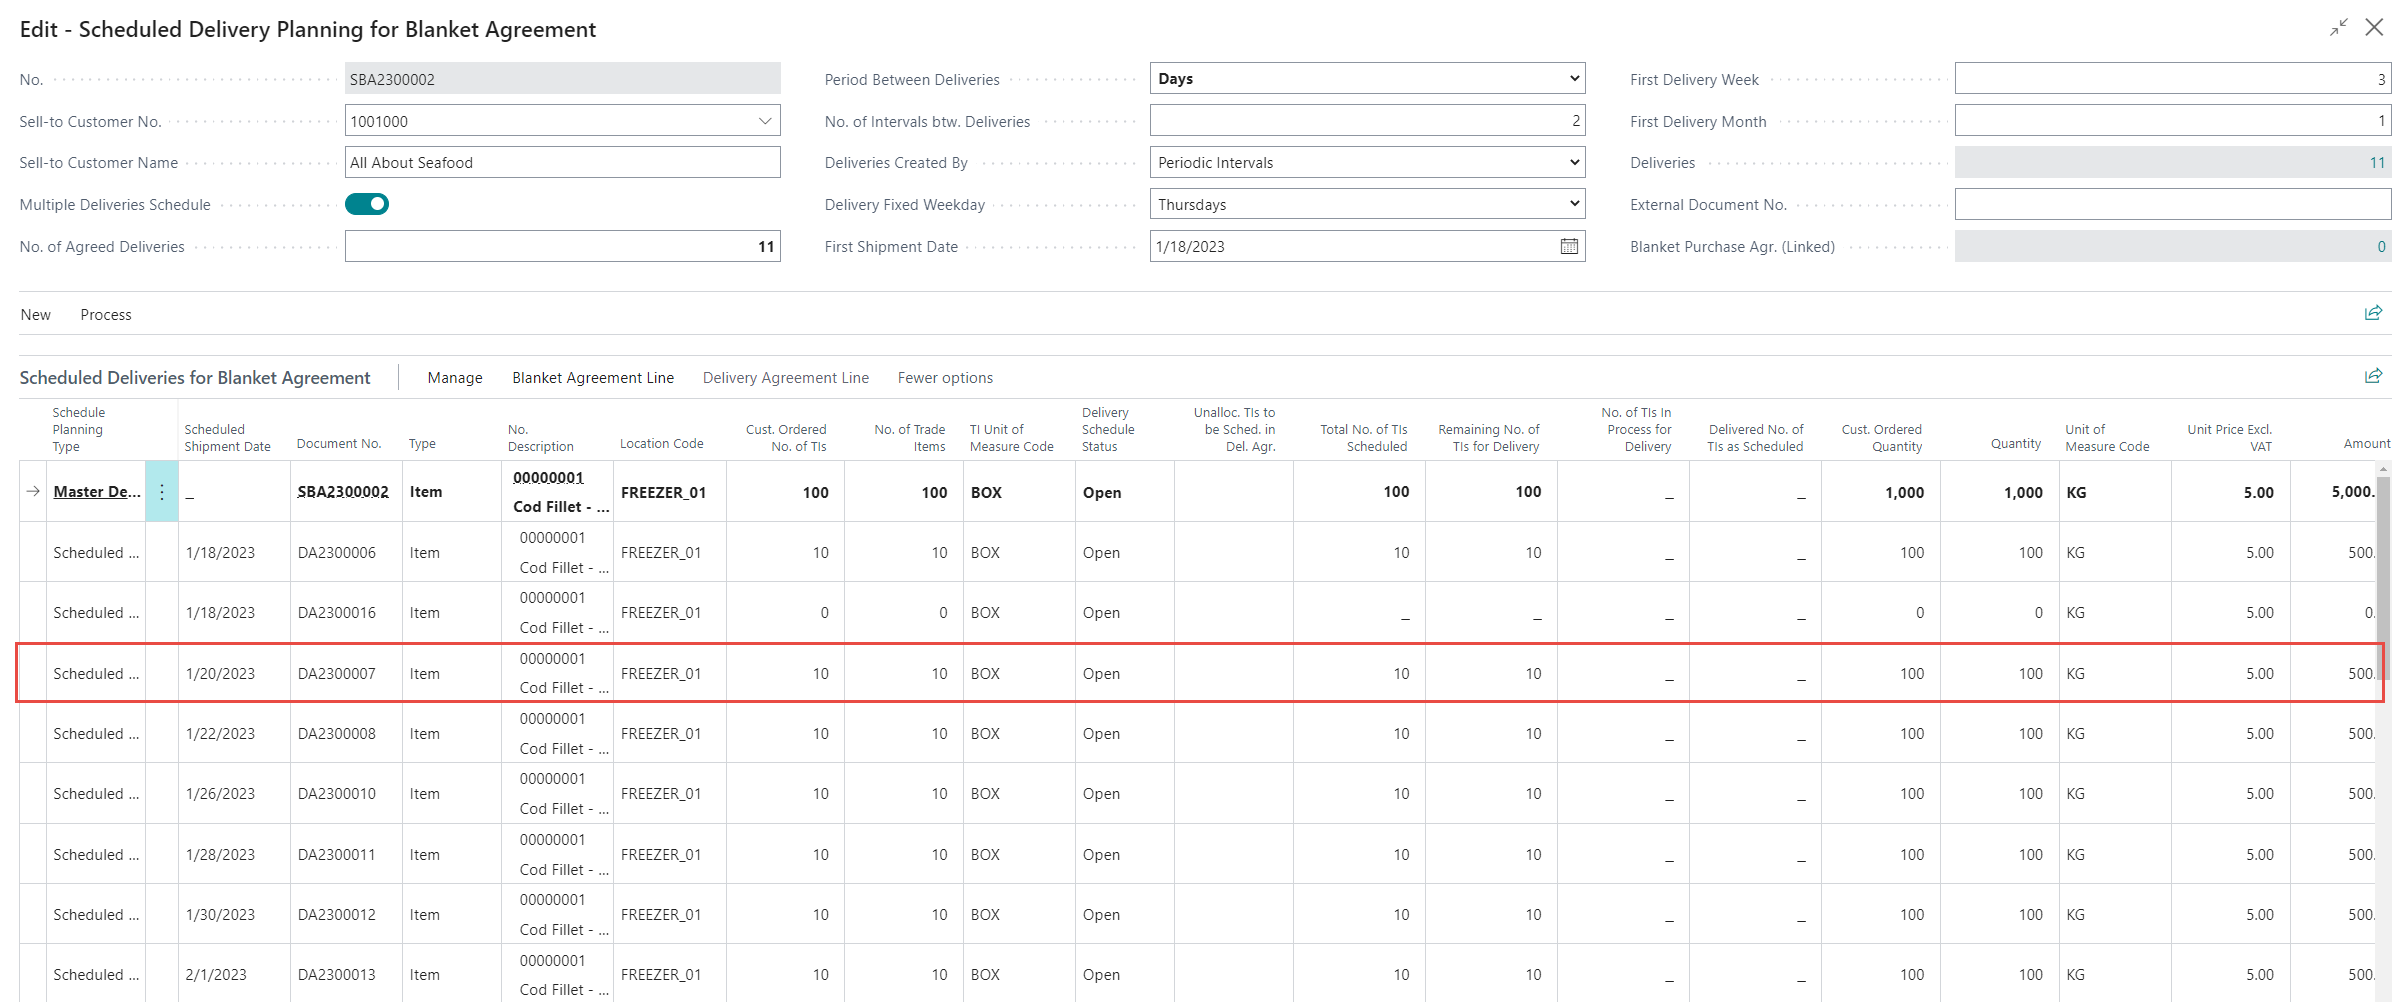The width and height of the screenshot is (2403, 1002).
Task: Expand the Sell-to Customer No. dropdown
Action: click(x=765, y=121)
